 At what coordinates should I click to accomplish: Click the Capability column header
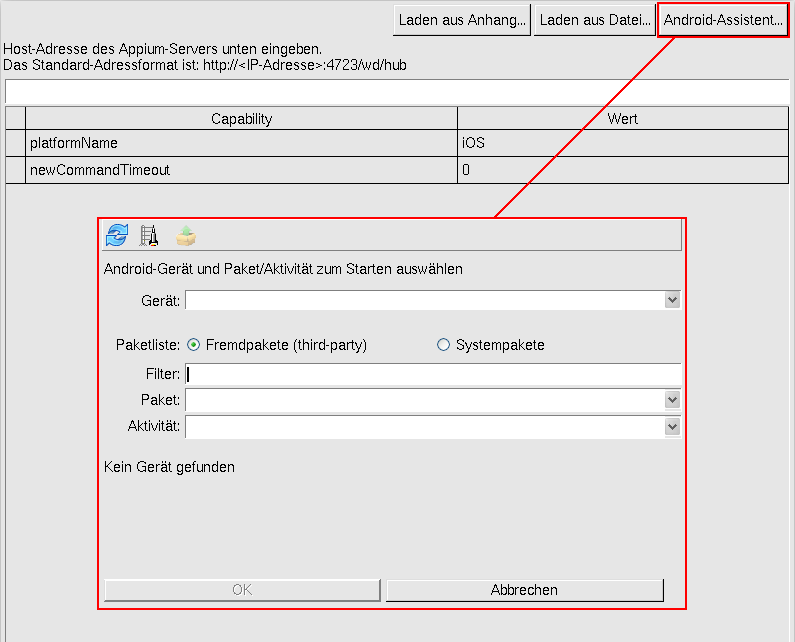tap(241, 119)
